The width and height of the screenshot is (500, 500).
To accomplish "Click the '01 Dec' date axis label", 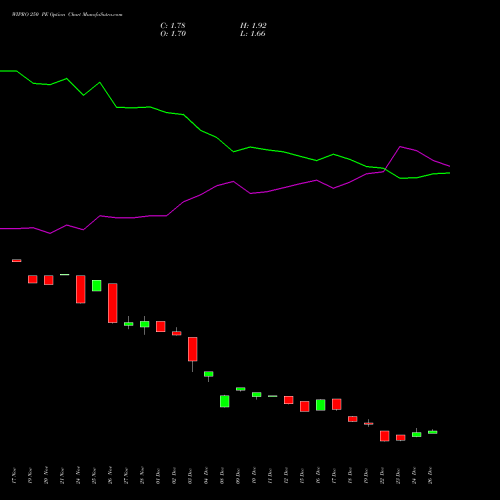I will (x=158, y=476).
